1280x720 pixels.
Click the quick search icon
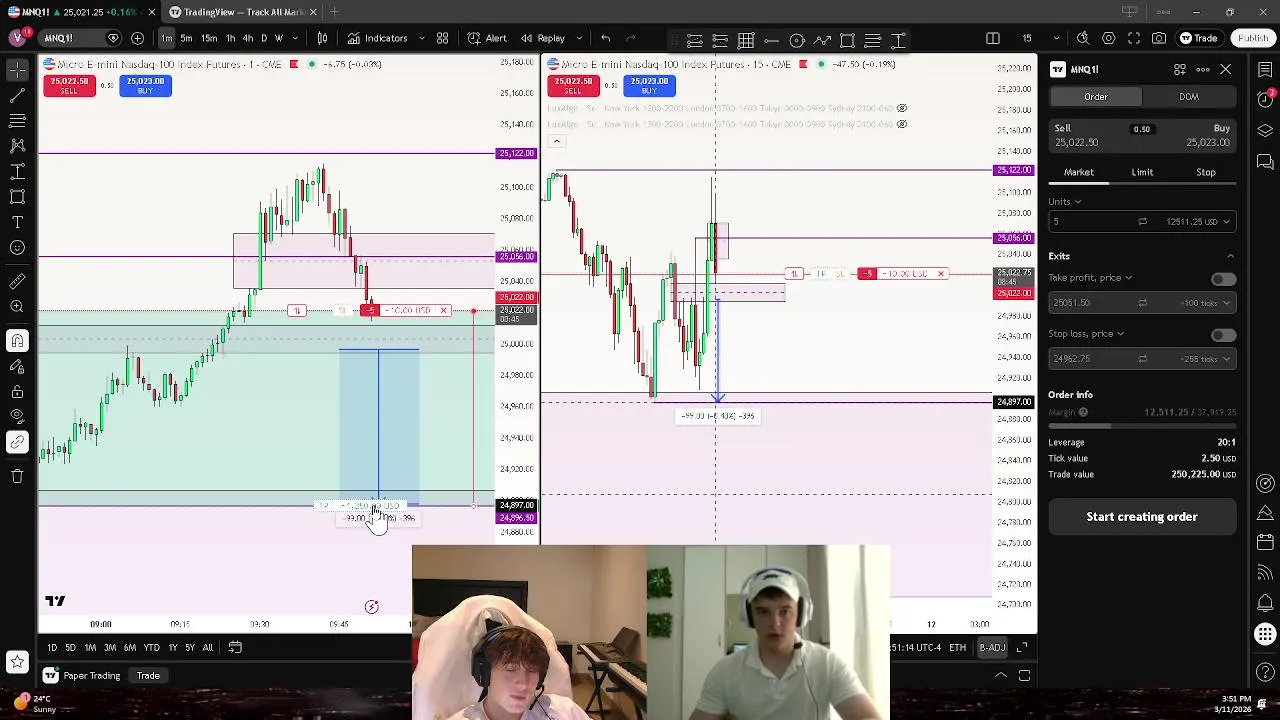tap(1083, 38)
